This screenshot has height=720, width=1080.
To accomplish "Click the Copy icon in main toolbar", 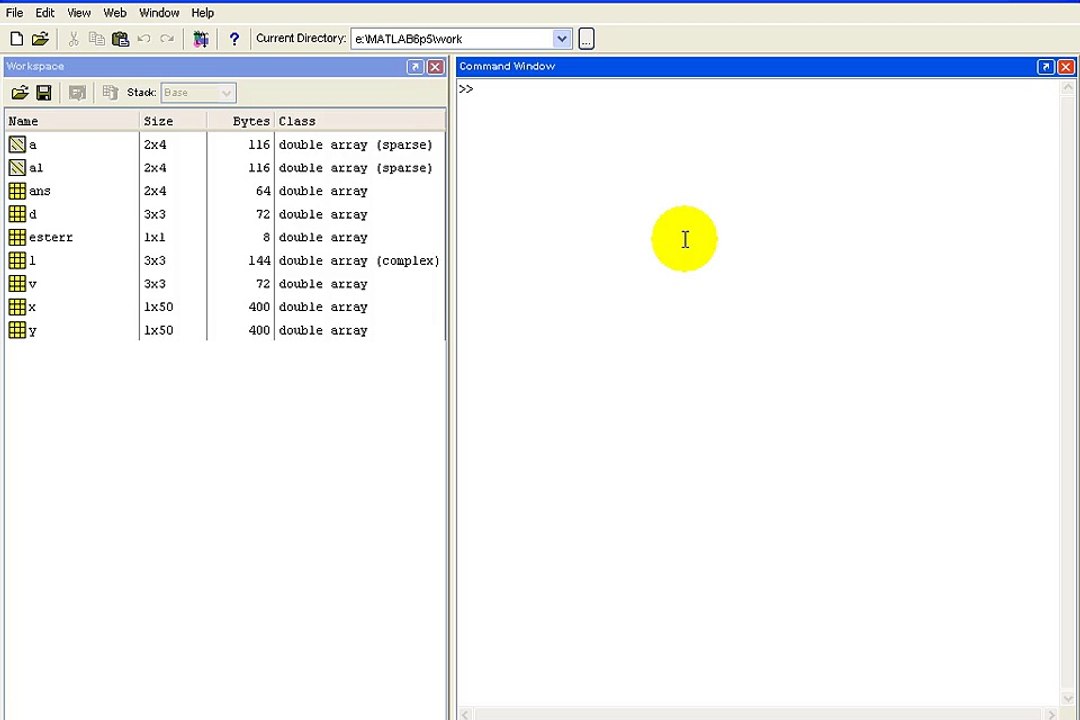I will (x=97, y=39).
